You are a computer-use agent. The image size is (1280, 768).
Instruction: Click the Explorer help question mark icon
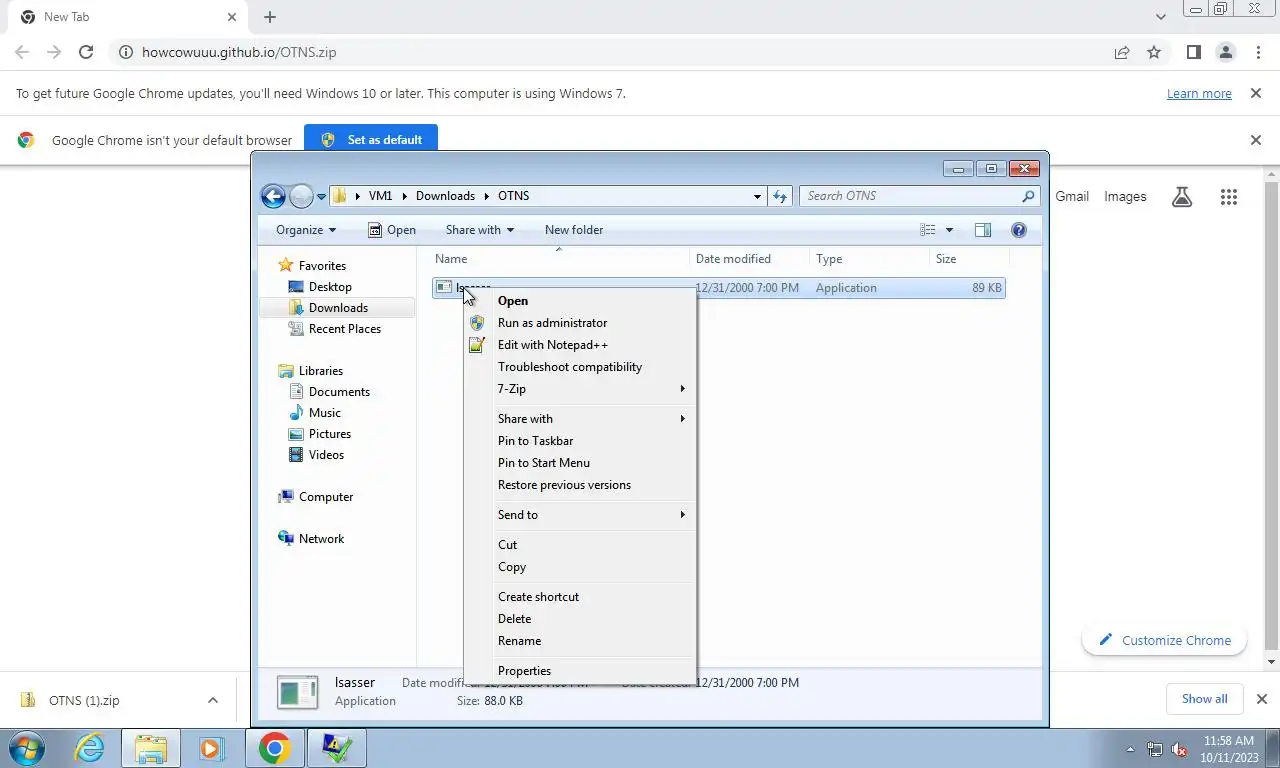(x=1019, y=230)
